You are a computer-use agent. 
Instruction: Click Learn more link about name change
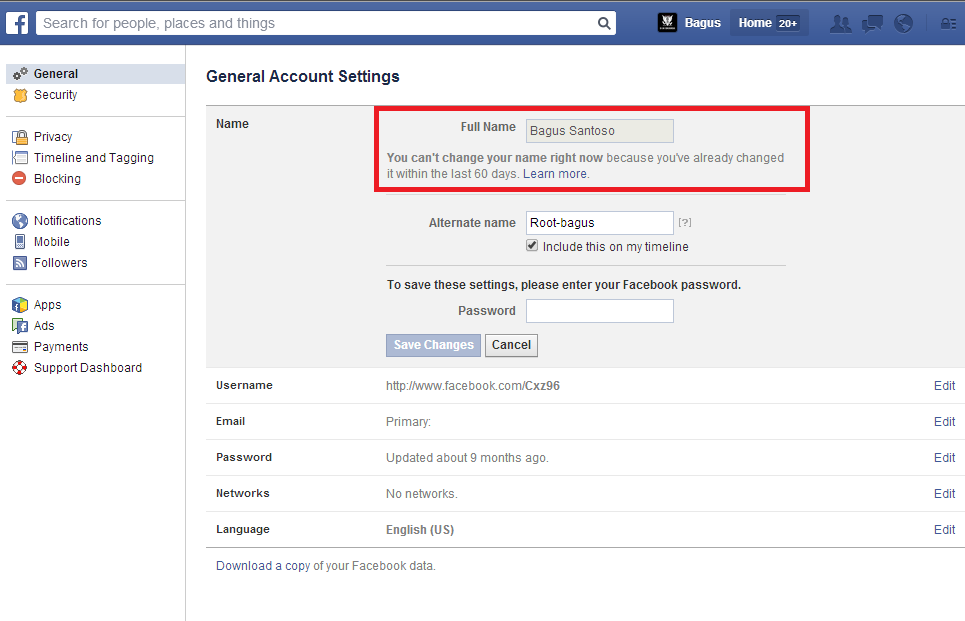(555, 174)
